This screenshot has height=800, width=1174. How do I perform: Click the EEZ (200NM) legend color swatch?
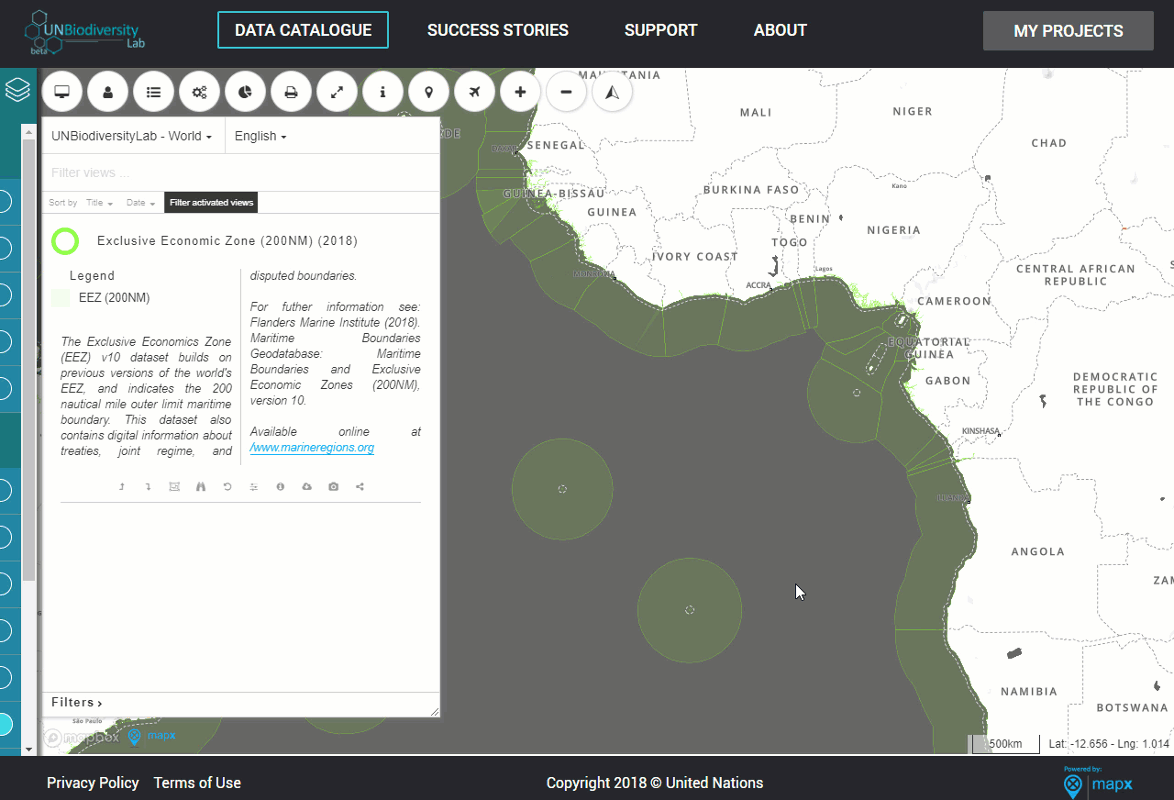(x=61, y=298)
